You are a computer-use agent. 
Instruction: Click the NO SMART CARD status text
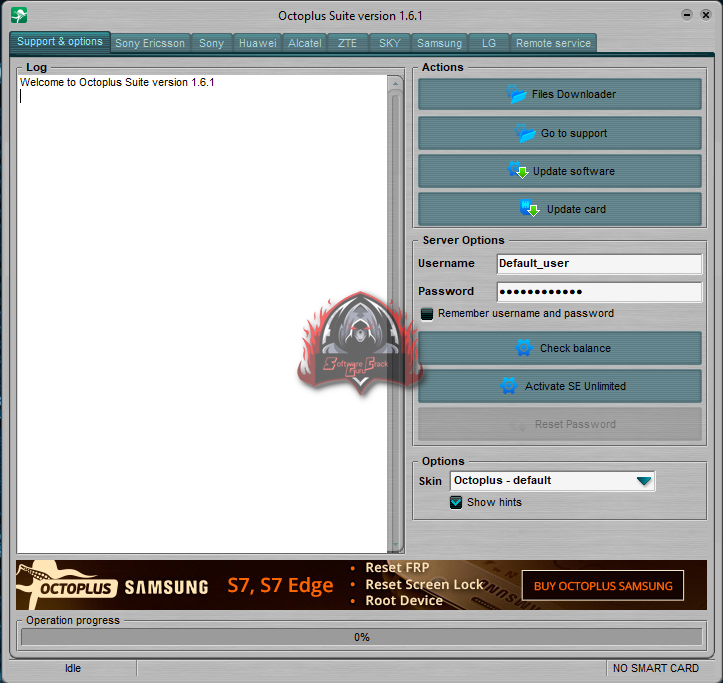click(x=656, y=668)
